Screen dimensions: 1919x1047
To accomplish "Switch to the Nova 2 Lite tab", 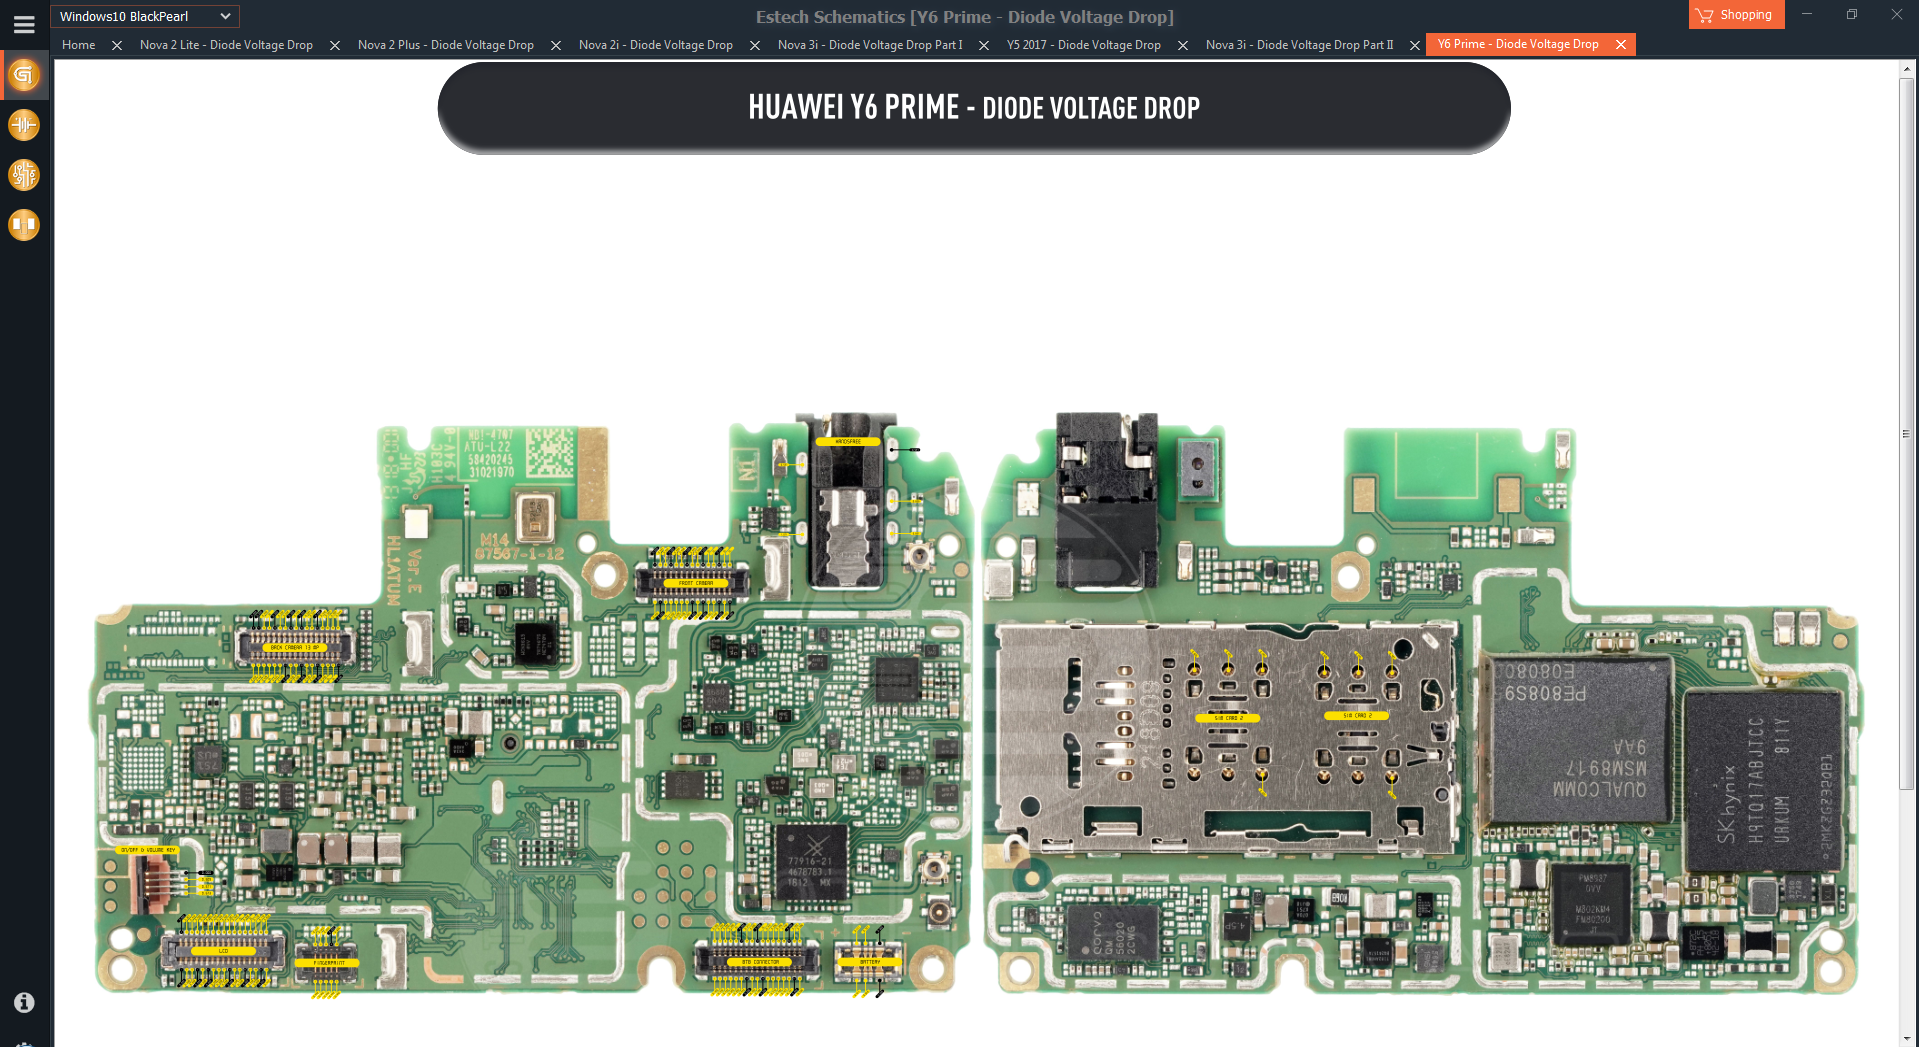I will (x=226, y=45).
